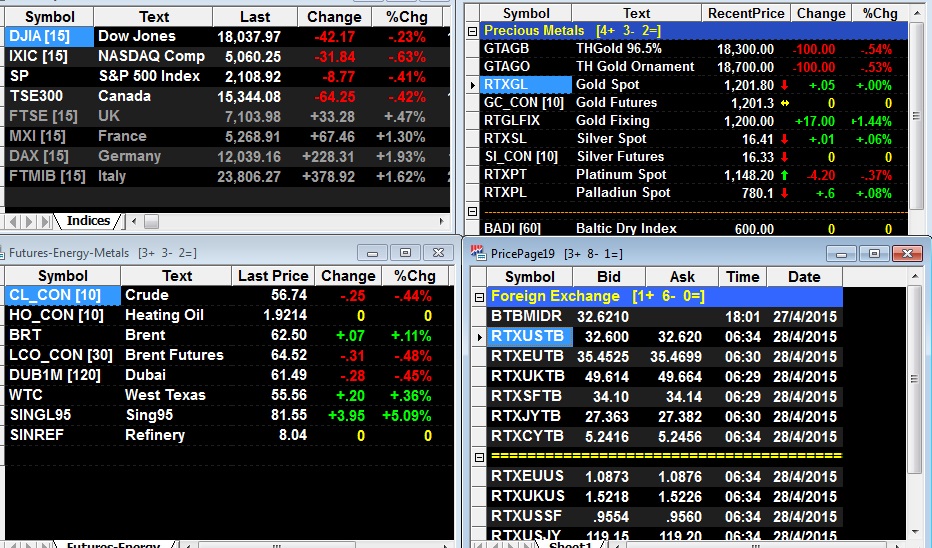Select HO_CON [10] Heating Oil row
932x548 pixels.
pyautogui.click(x=229, y=315)
